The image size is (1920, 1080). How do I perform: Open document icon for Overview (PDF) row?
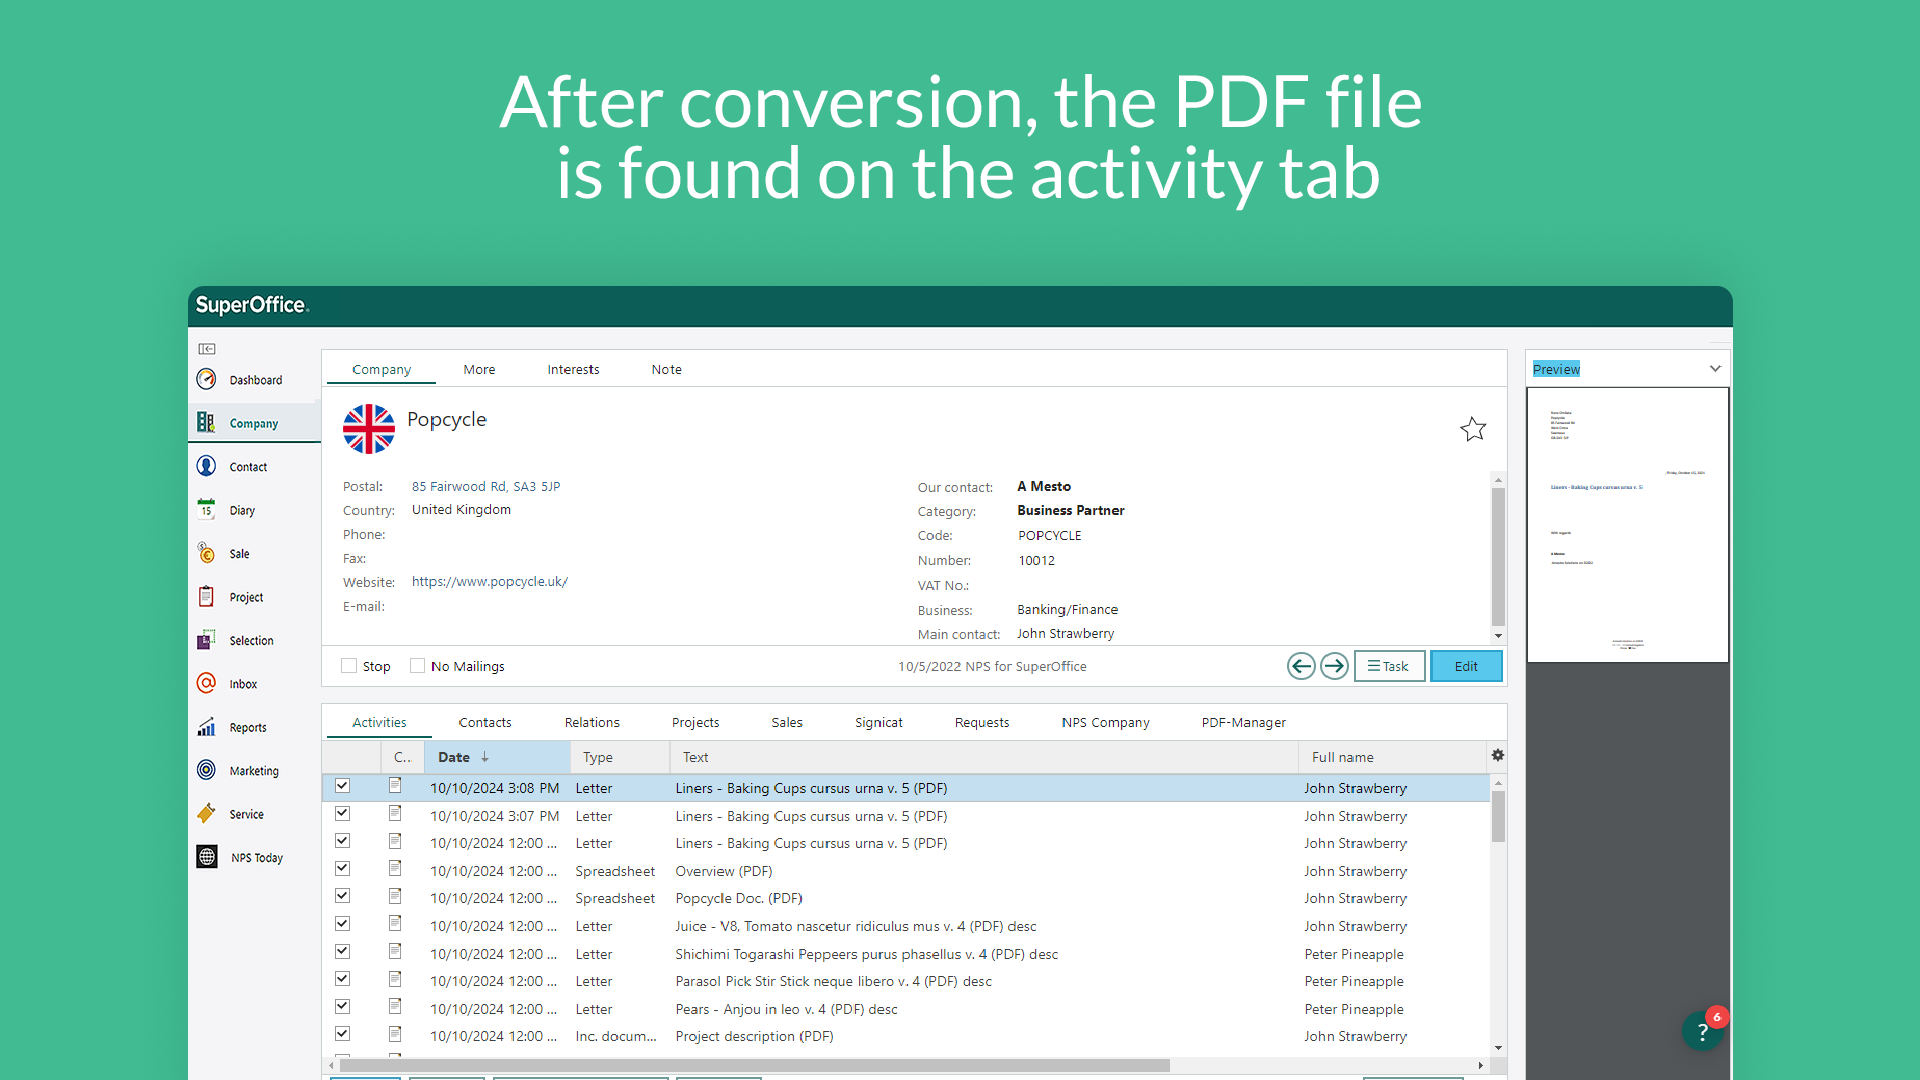click(x=395, y=869)
